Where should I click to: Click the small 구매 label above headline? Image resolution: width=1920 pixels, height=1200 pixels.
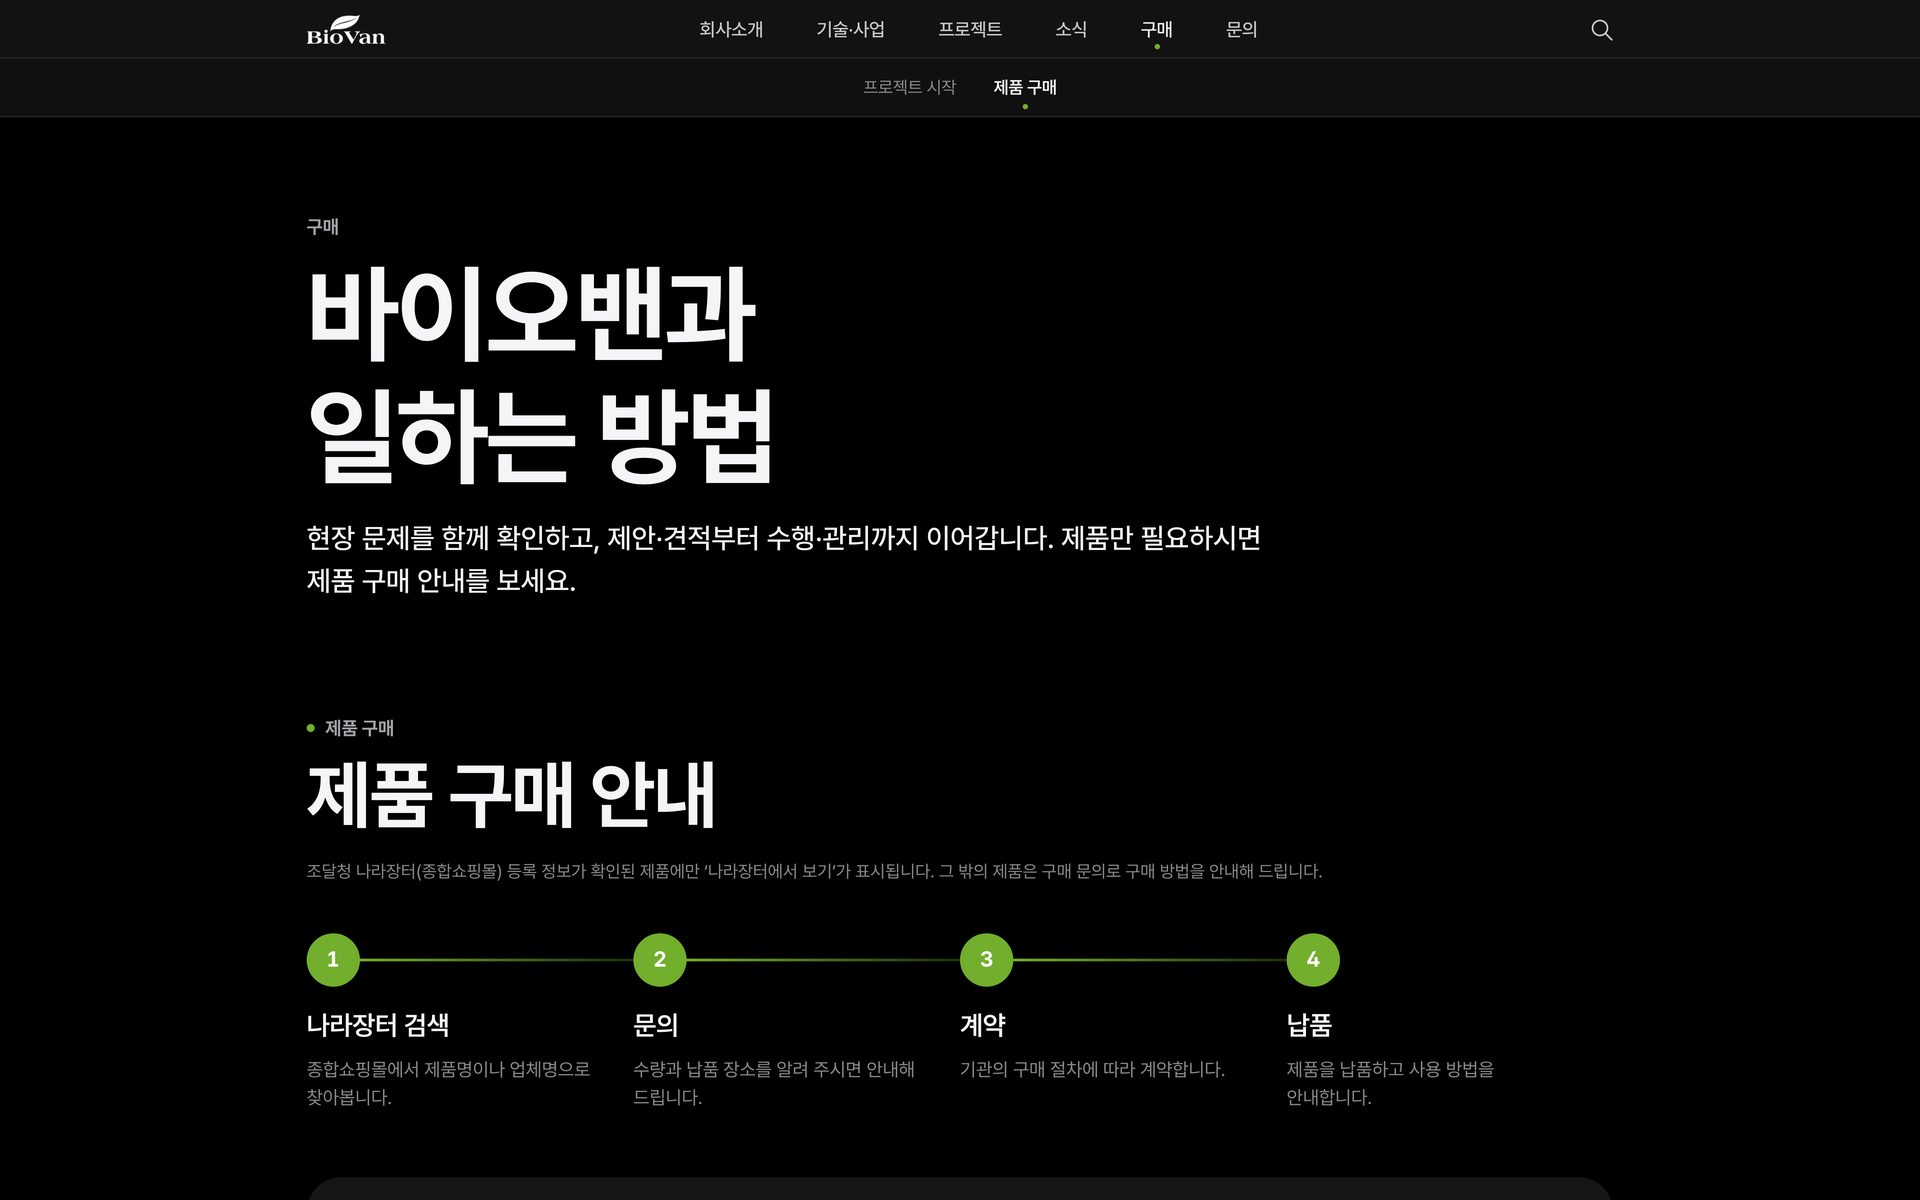click(x=322, y=227)
